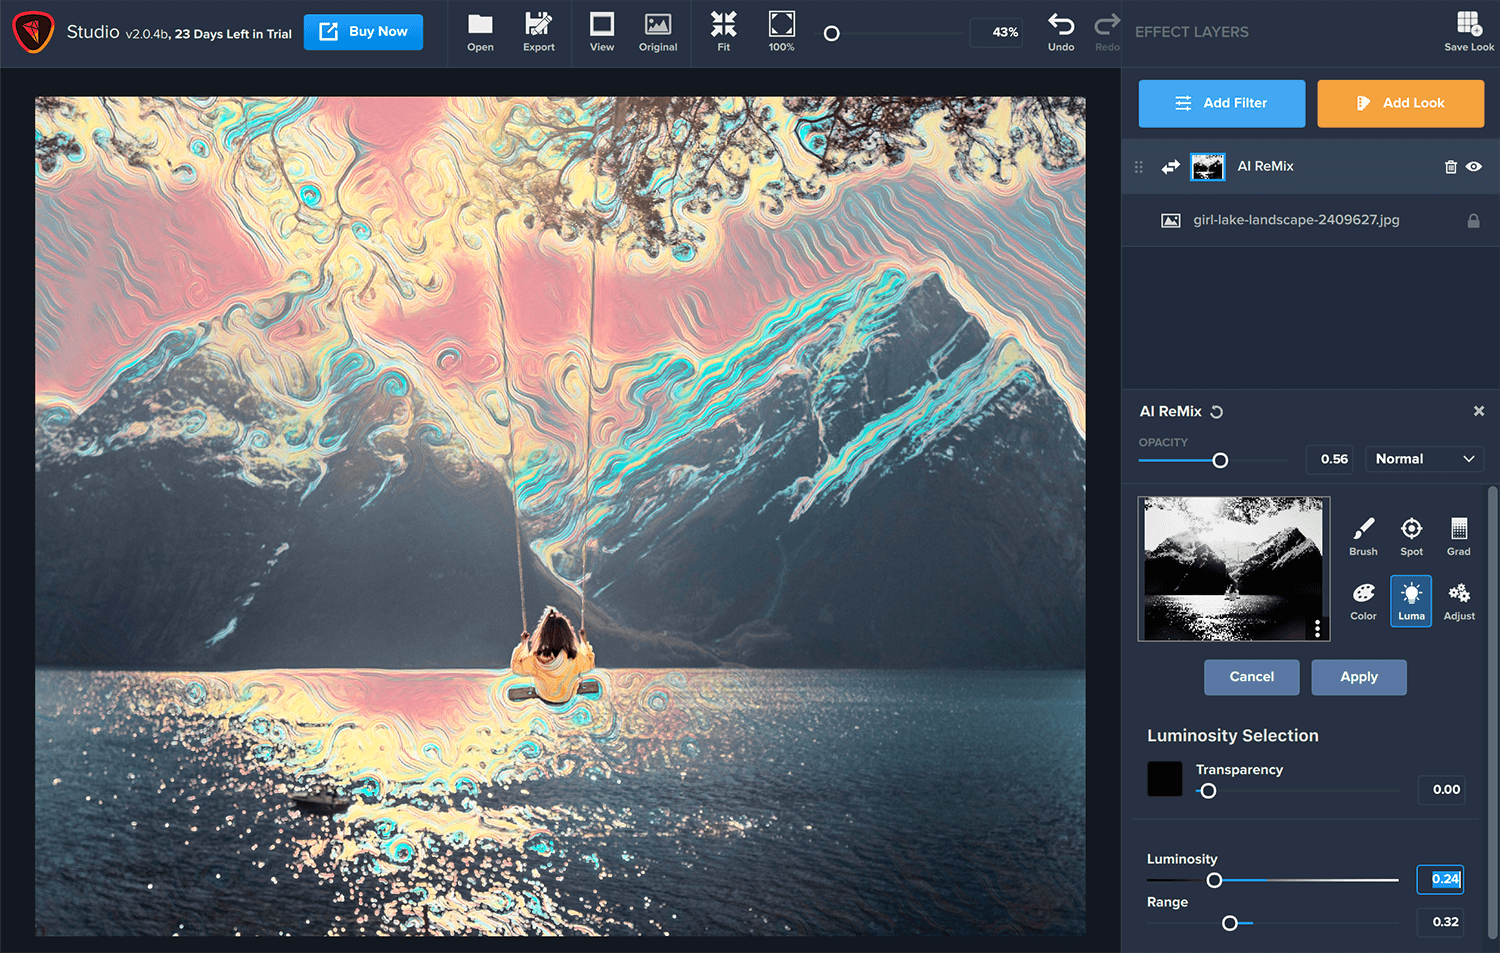Show the Original image preview
Viewport: 1500px width, 953px height.
pyautogui.click(x=658, y=32)
